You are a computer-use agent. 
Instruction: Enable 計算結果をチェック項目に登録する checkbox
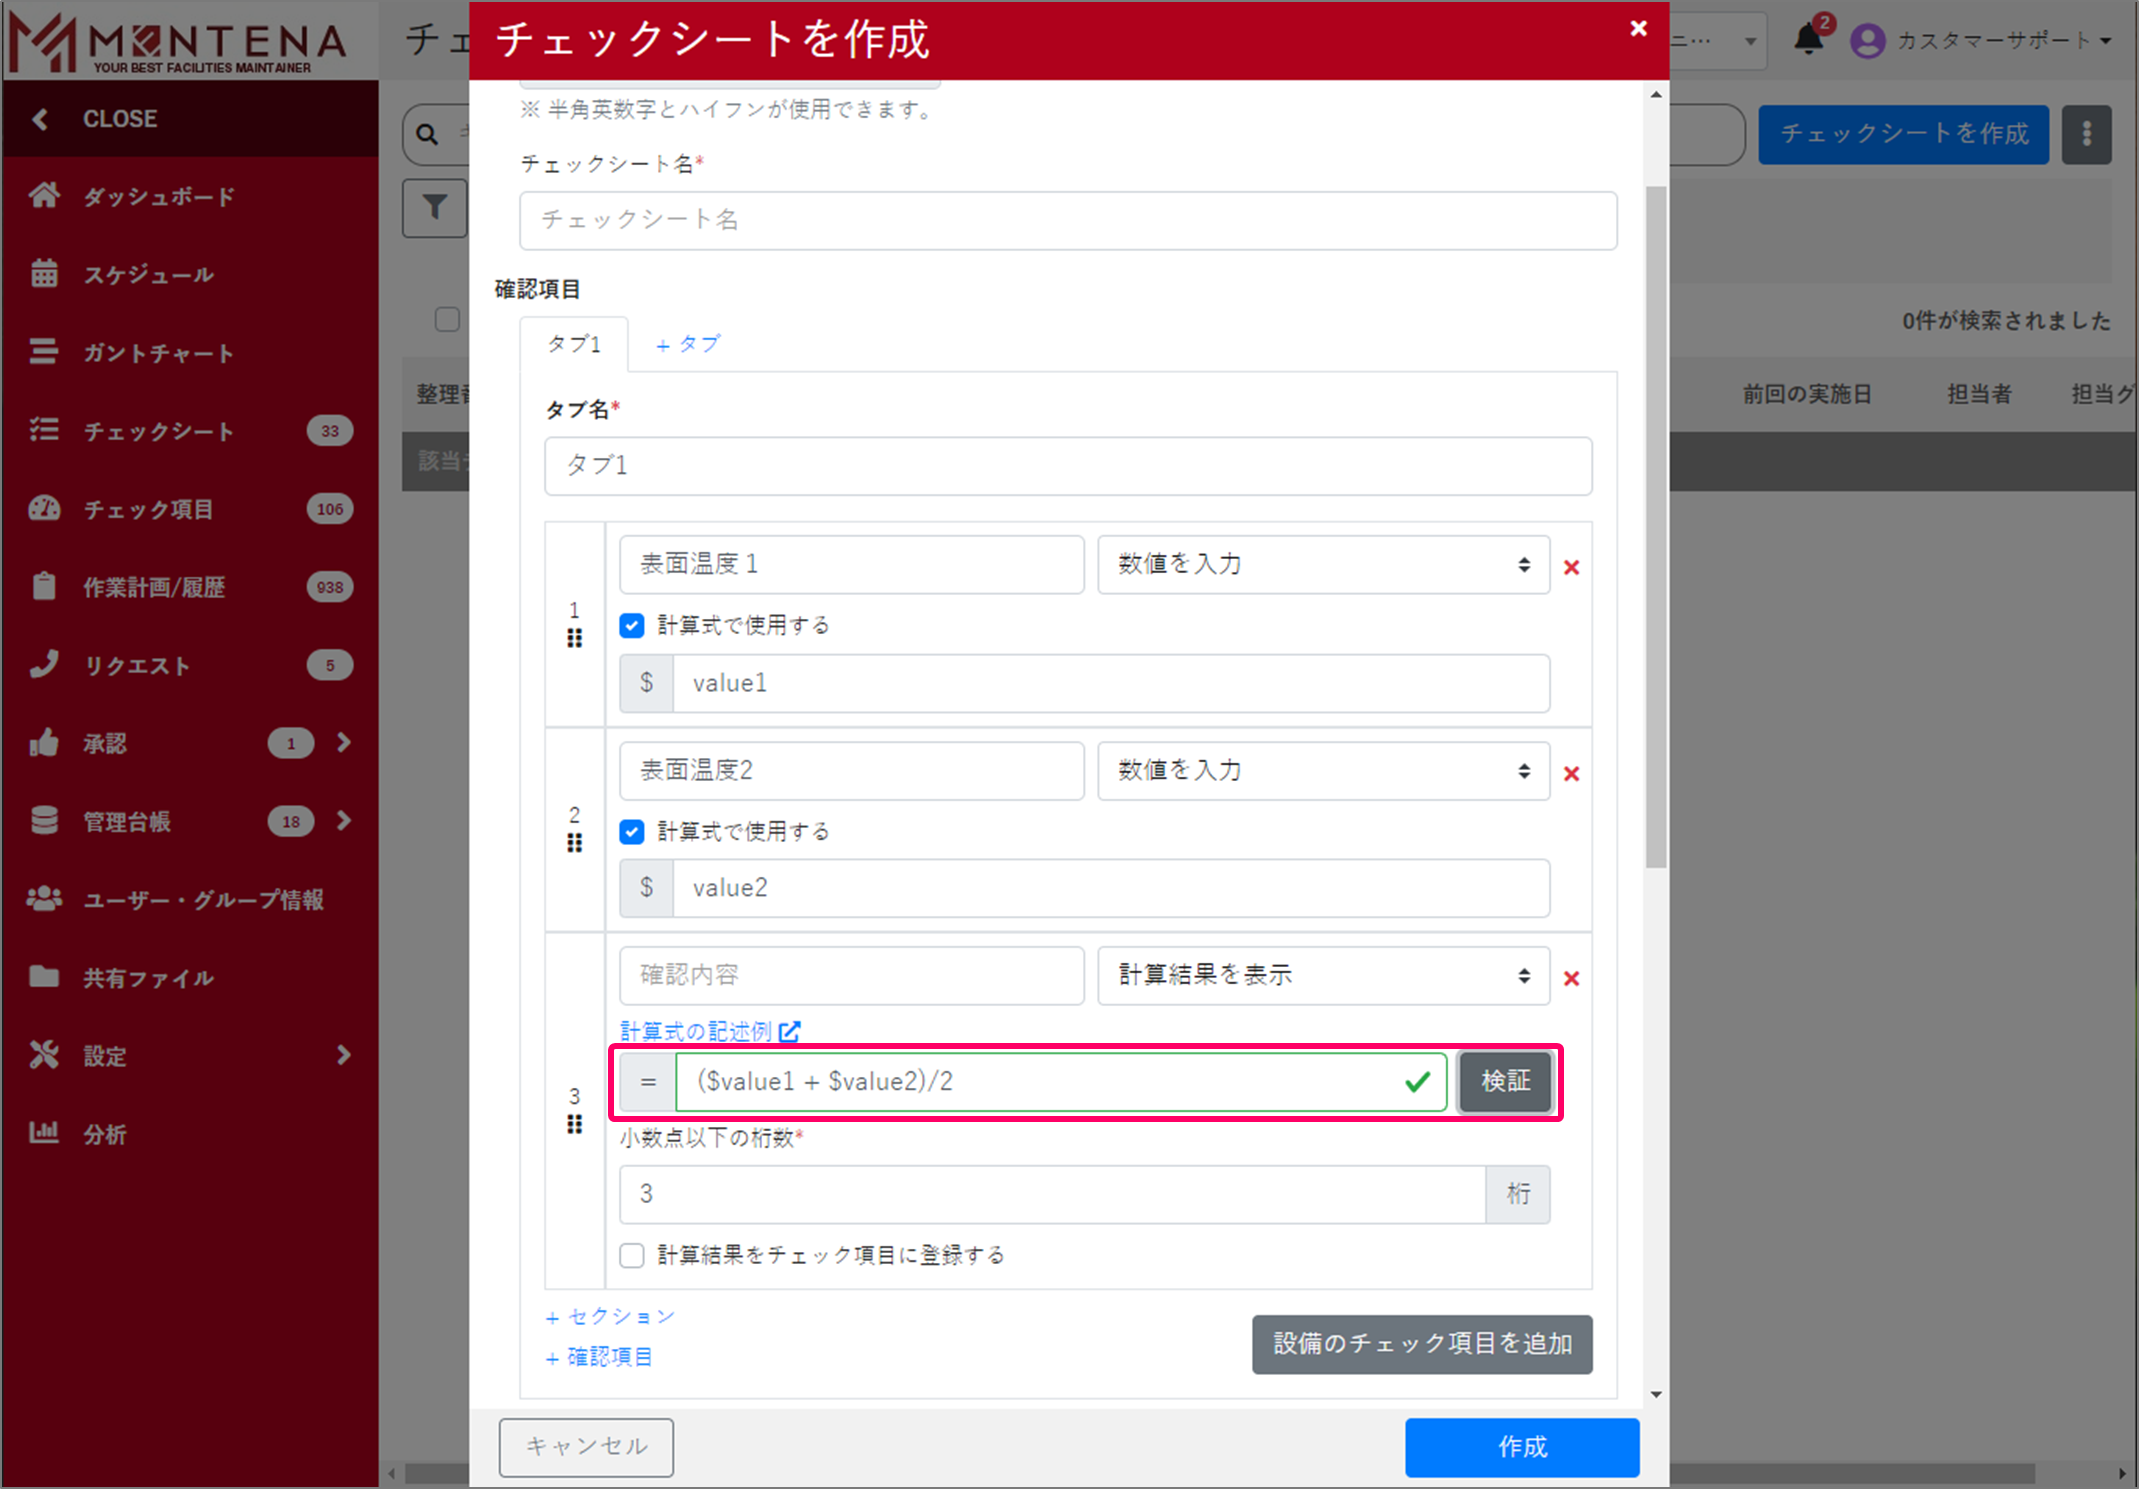(632, 1255)
